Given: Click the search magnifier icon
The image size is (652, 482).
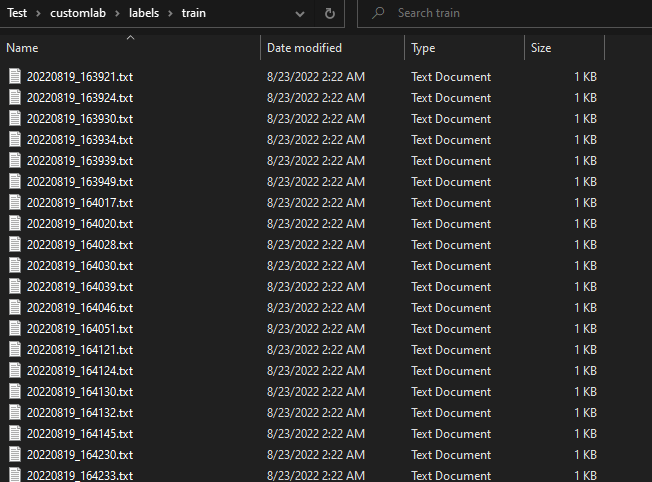Looking at the screenshot, I should point(378,13).
